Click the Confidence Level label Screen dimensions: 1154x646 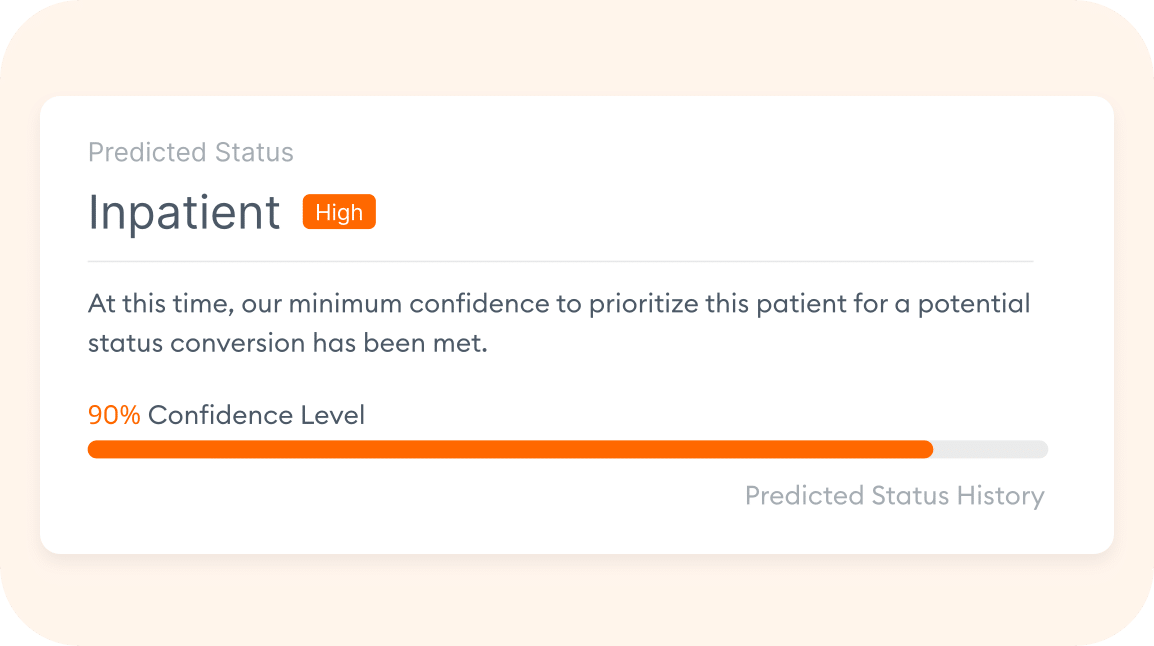255,414
